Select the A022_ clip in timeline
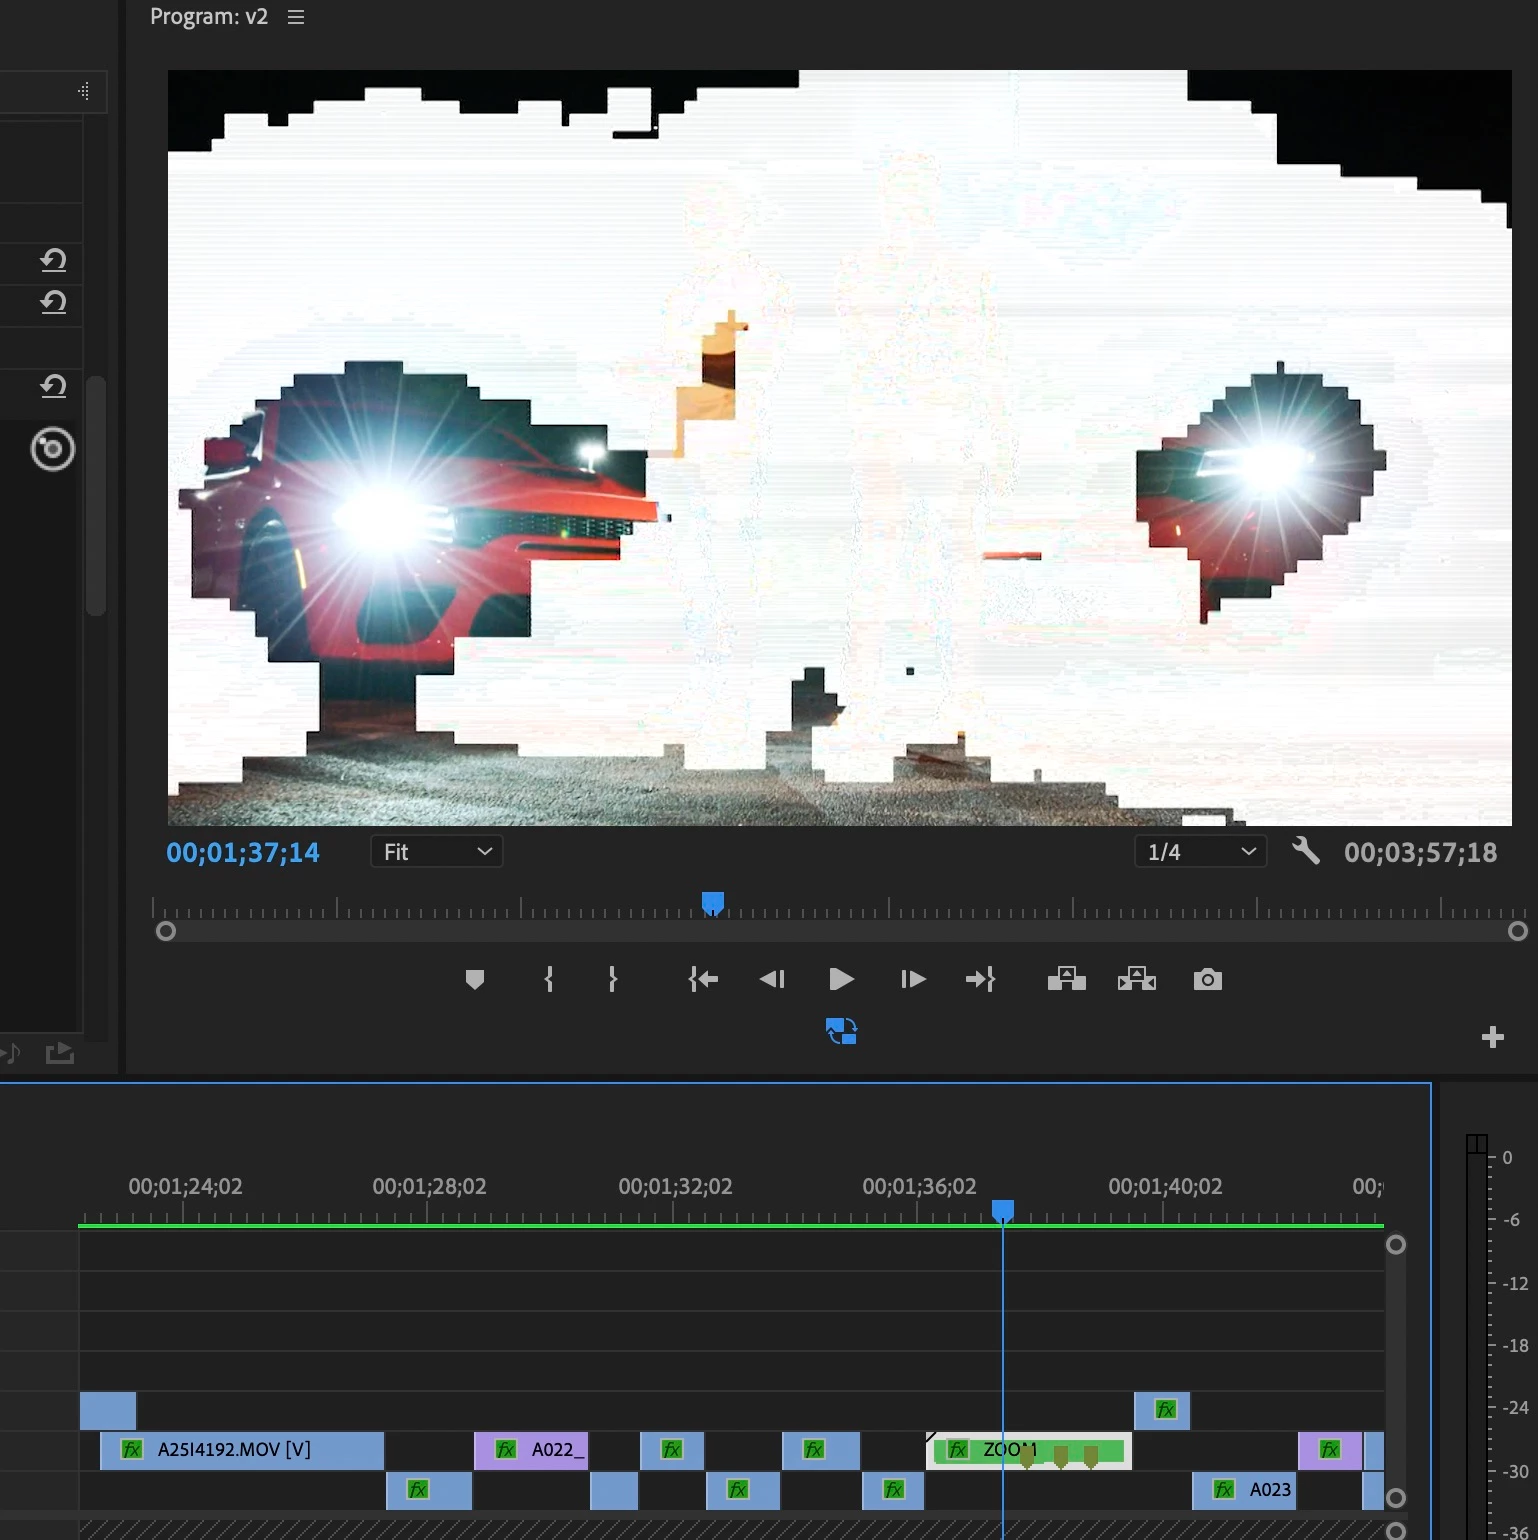Viewport: 1538px width, 1540px height. pyautogui.click(x=531, y=1450)
